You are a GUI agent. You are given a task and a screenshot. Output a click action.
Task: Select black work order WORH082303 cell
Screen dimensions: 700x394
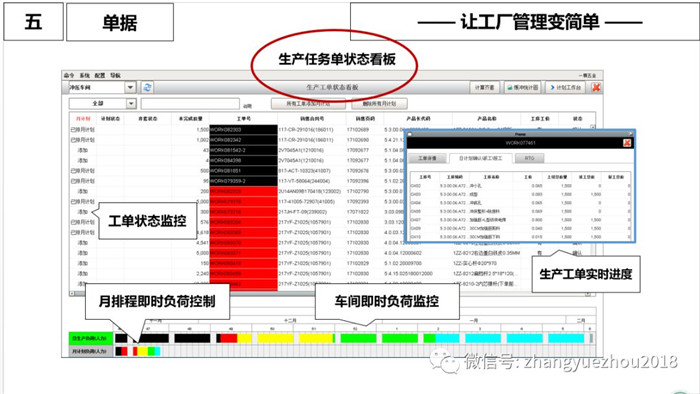pos(243,129)
